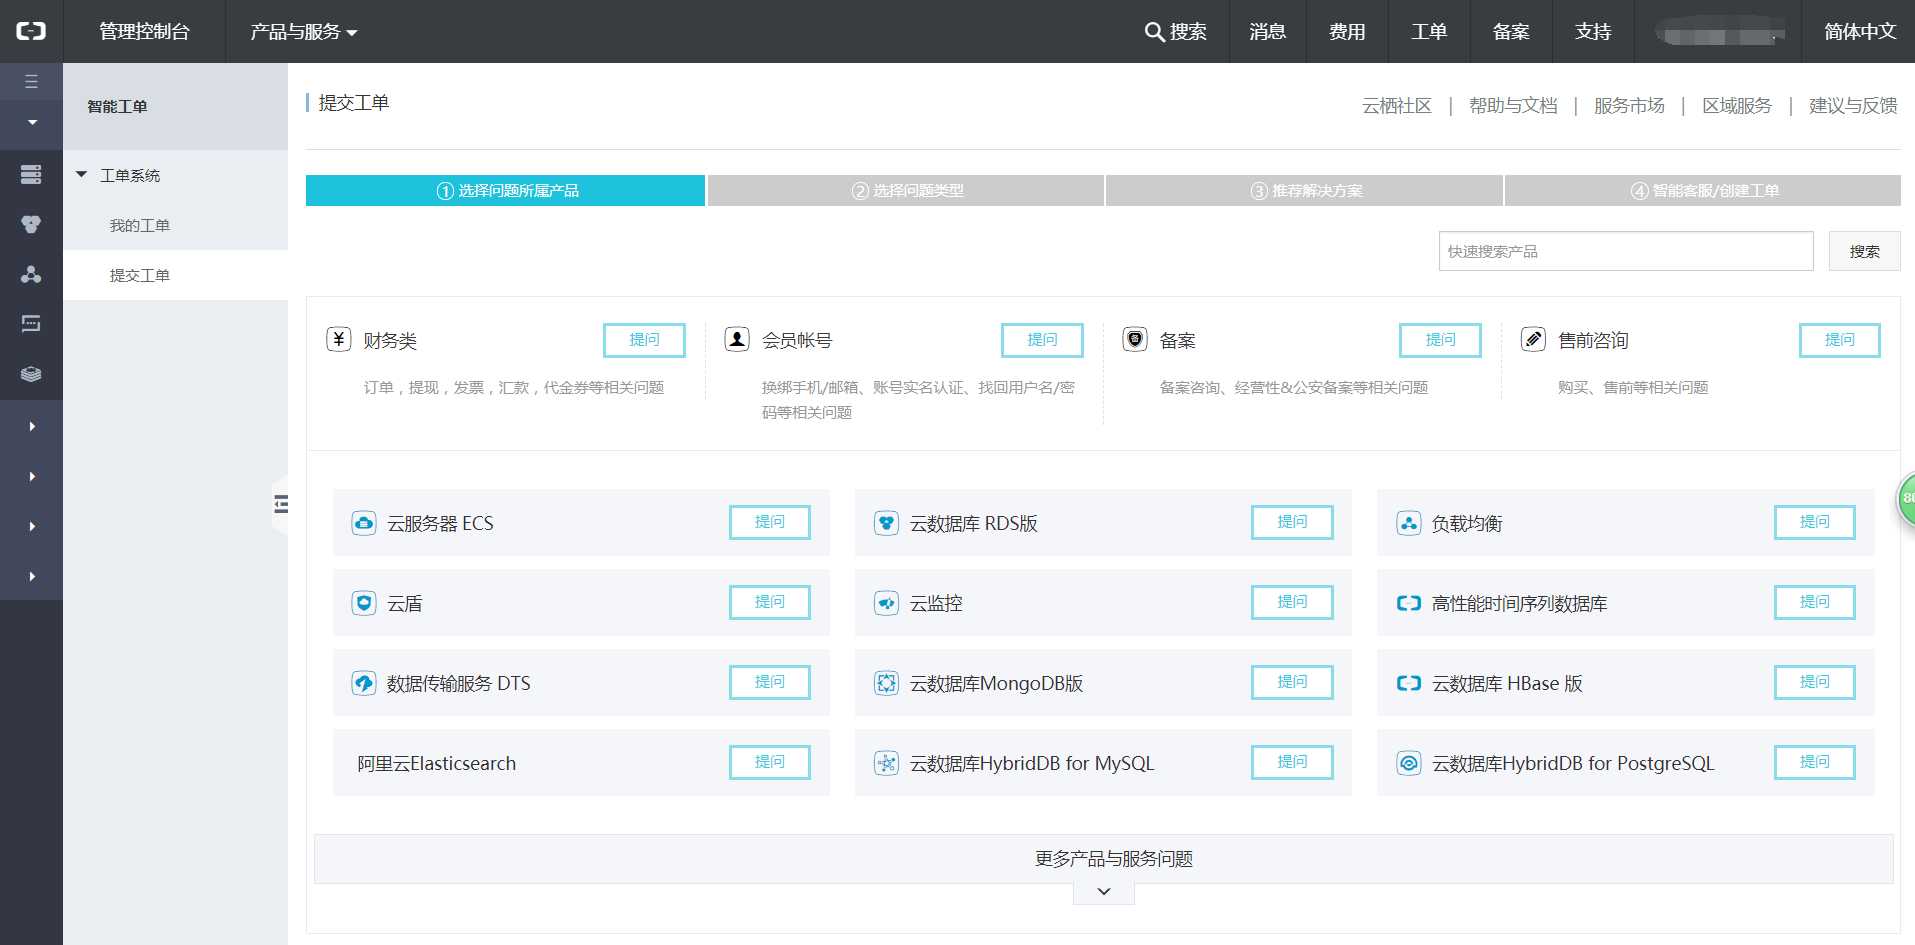
Task: Click the 售前咨询 pencil icon
Action: tap(1533, 339)
